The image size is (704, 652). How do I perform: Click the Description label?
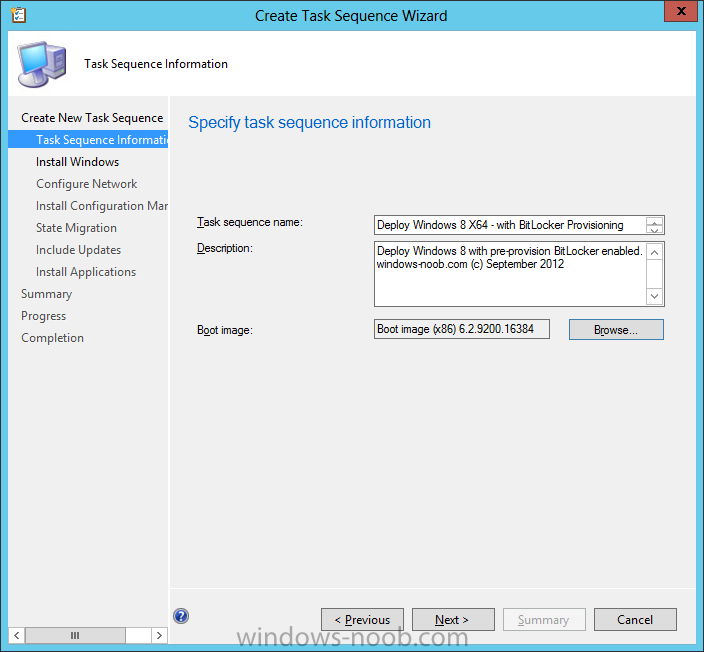tap(225, 248)
